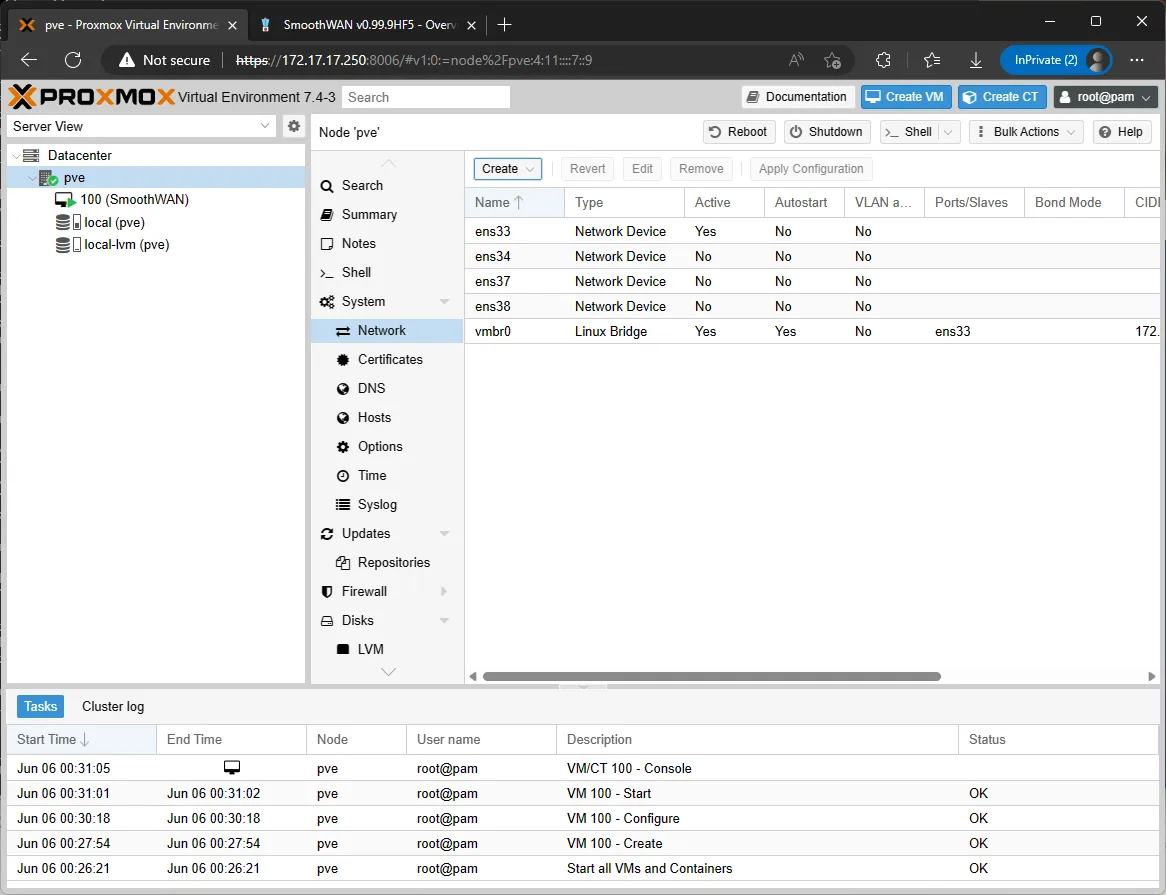
Task: Open browser settings and more menu
Action: tap(1136, 60)
